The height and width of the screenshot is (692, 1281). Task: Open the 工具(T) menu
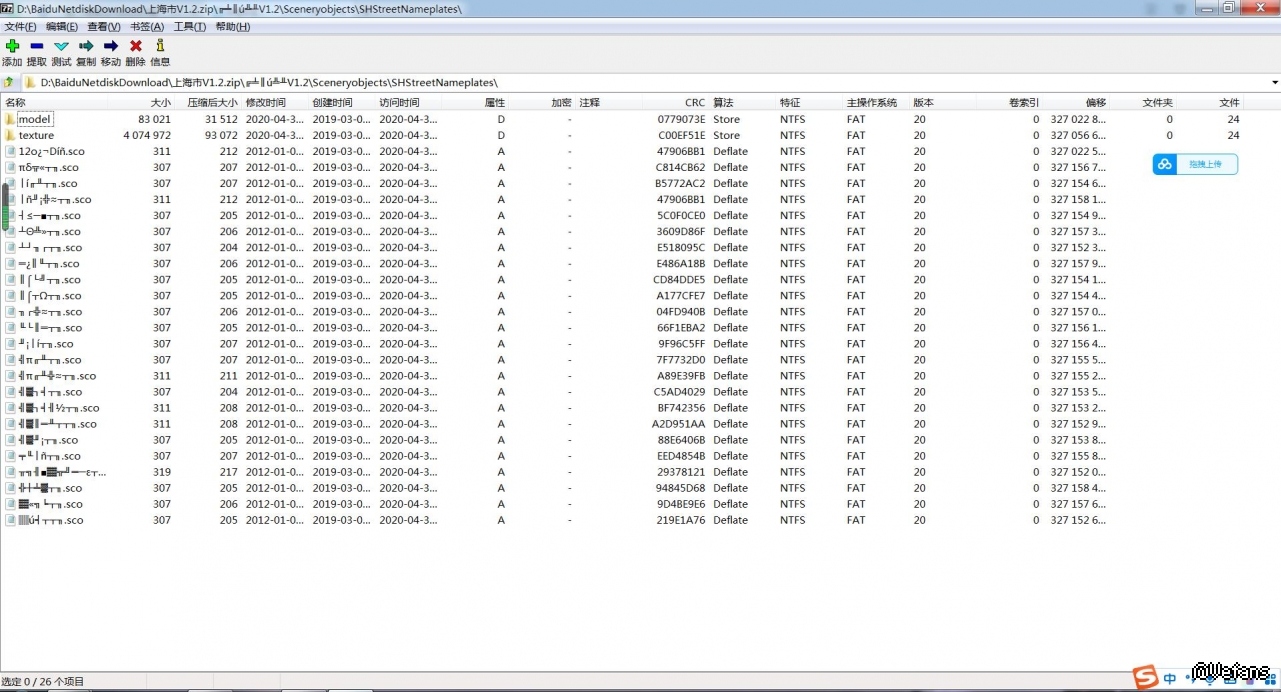(189, 27)
